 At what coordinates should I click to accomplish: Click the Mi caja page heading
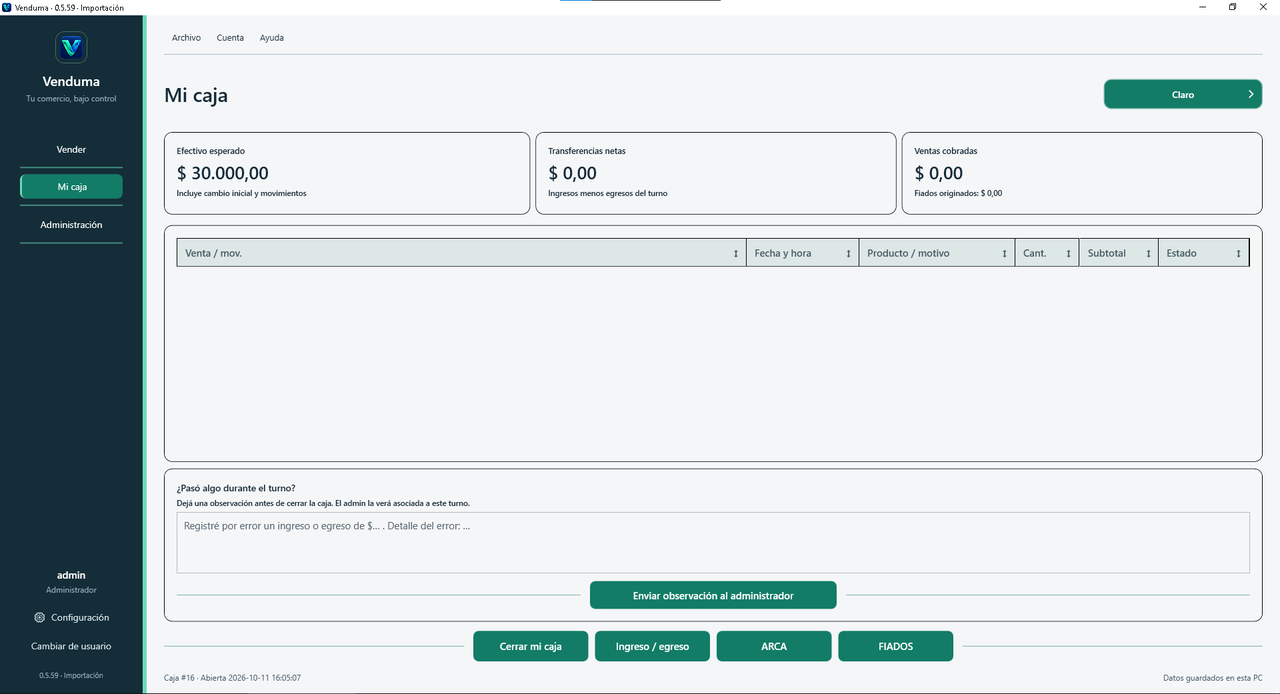point(196,96)
